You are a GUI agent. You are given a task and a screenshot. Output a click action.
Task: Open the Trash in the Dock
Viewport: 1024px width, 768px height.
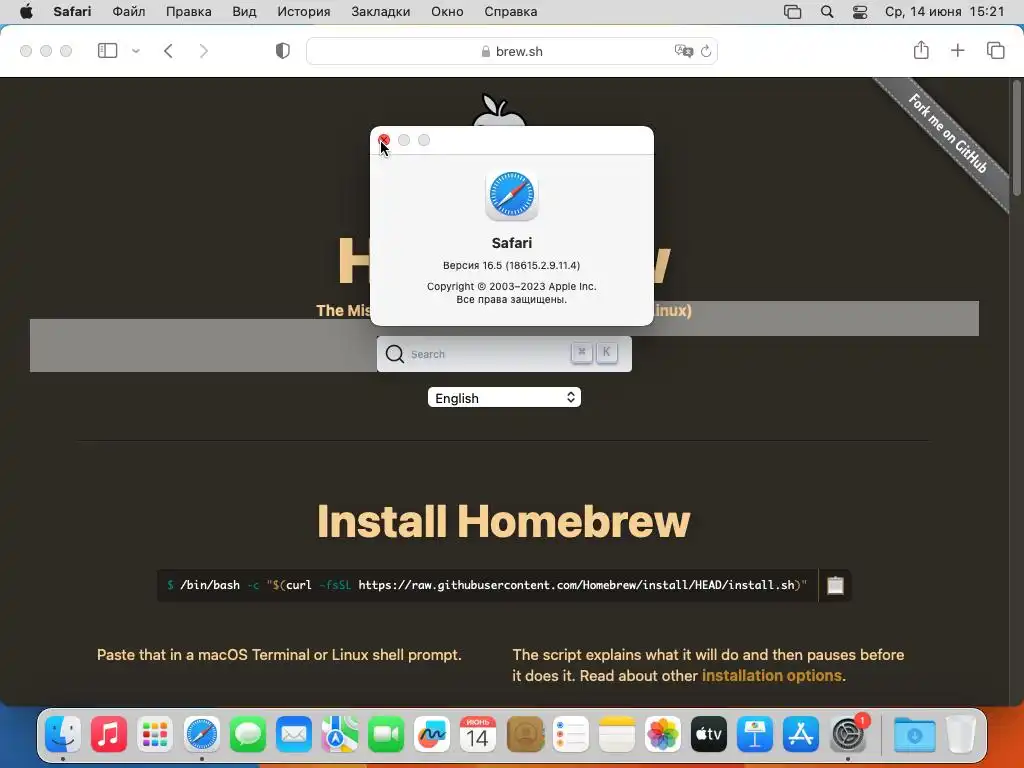tap(961, 734)
